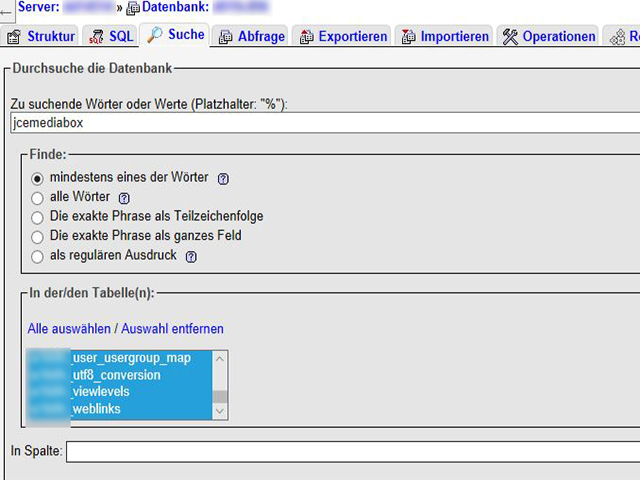Click the Importieren icon
This screenshot has width=640, height=480.
(409, 37)
